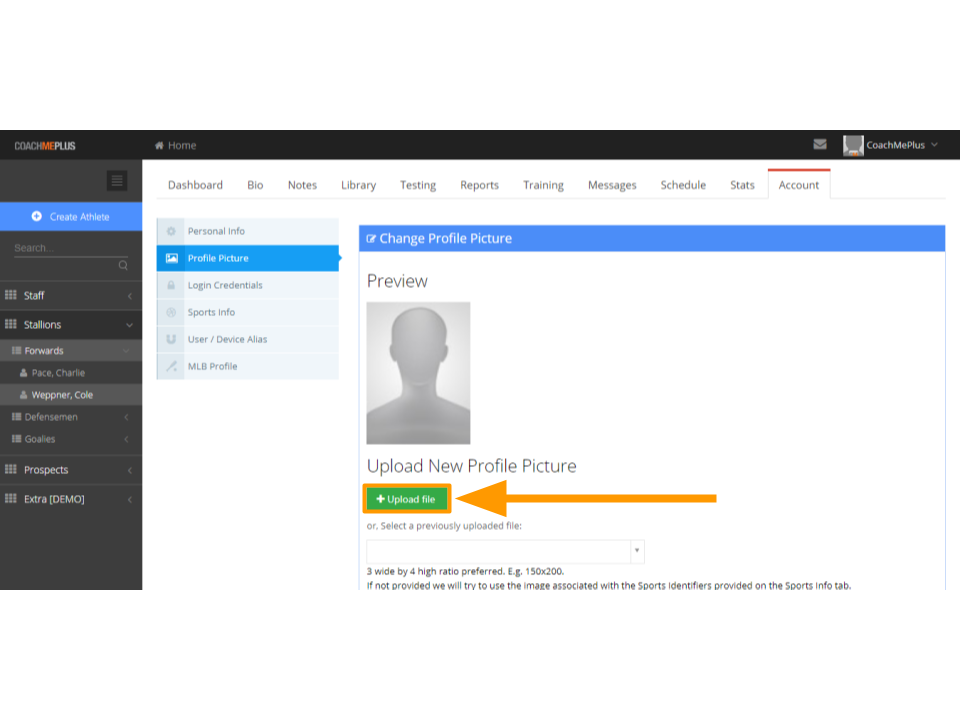Click the person icon beside Weppner, Cole
This screenshot has height=720, width=960.
coord(23,394)
